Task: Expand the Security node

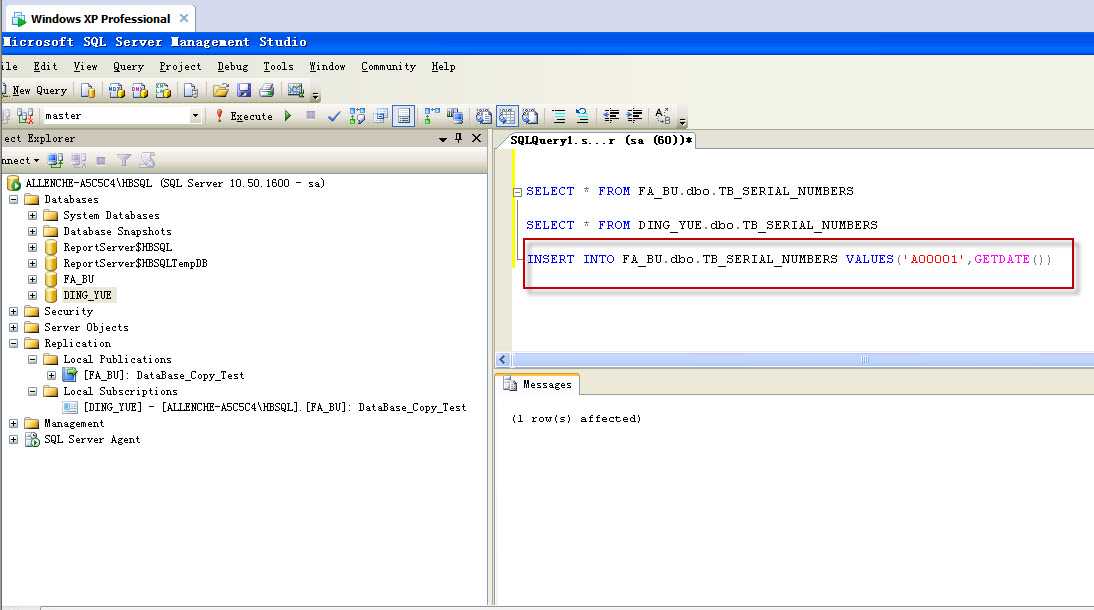Action: [x=13, y=312]
